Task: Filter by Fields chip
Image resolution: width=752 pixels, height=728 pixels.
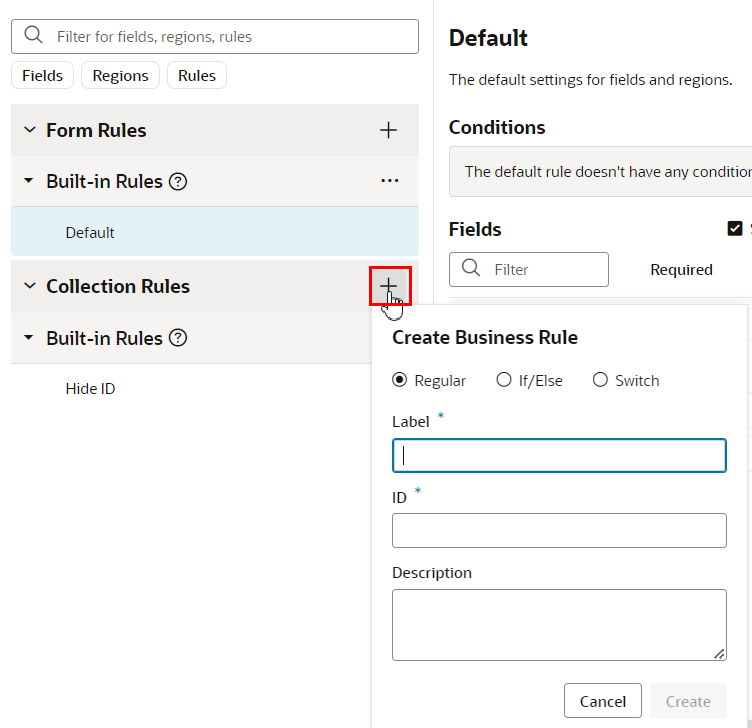Action: coord(42,75)
